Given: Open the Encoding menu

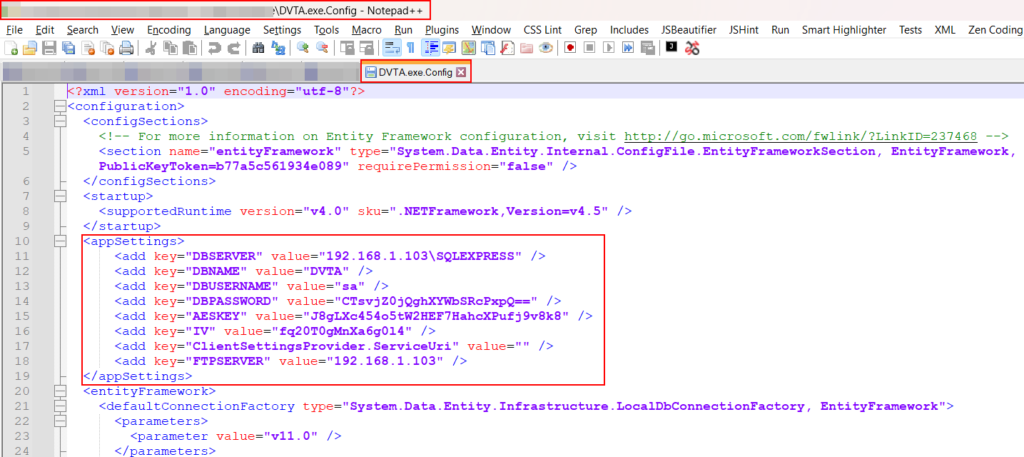Looking at the screenshot, I should [x=169, y=30].
